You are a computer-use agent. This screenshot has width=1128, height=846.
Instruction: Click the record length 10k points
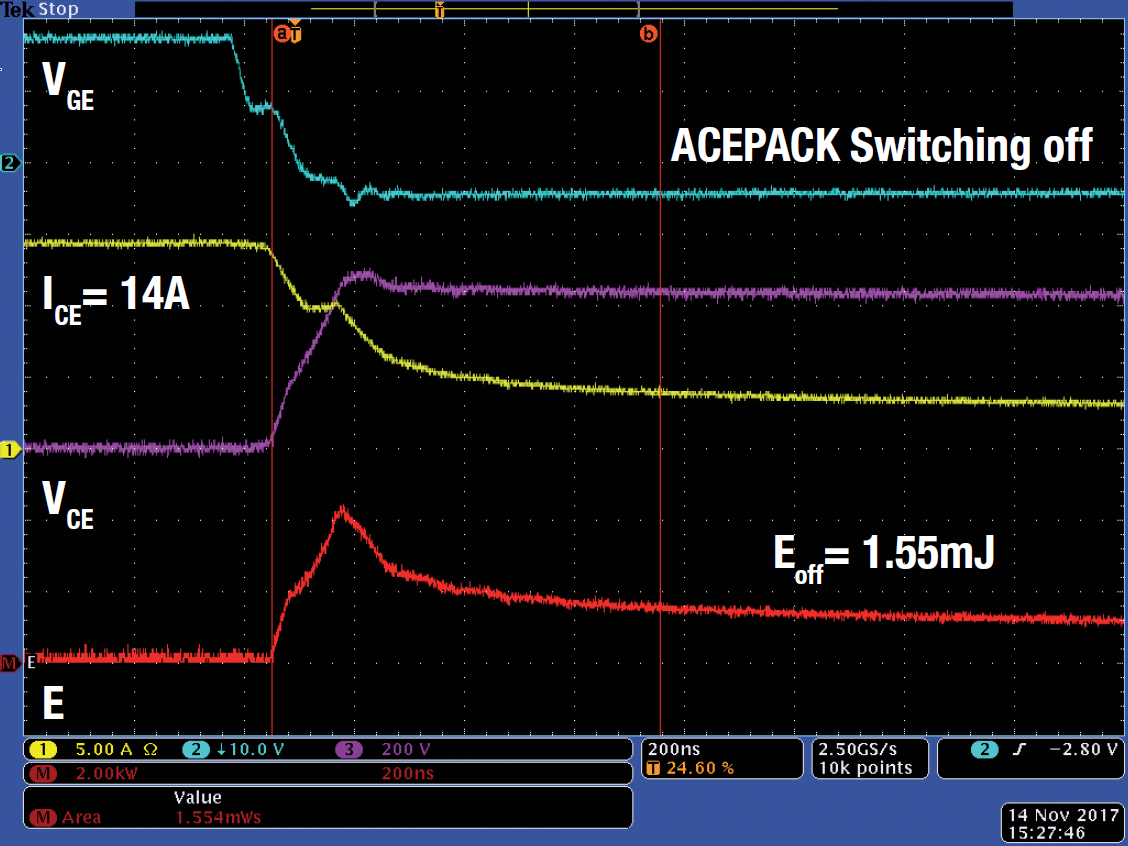[865, 768]
